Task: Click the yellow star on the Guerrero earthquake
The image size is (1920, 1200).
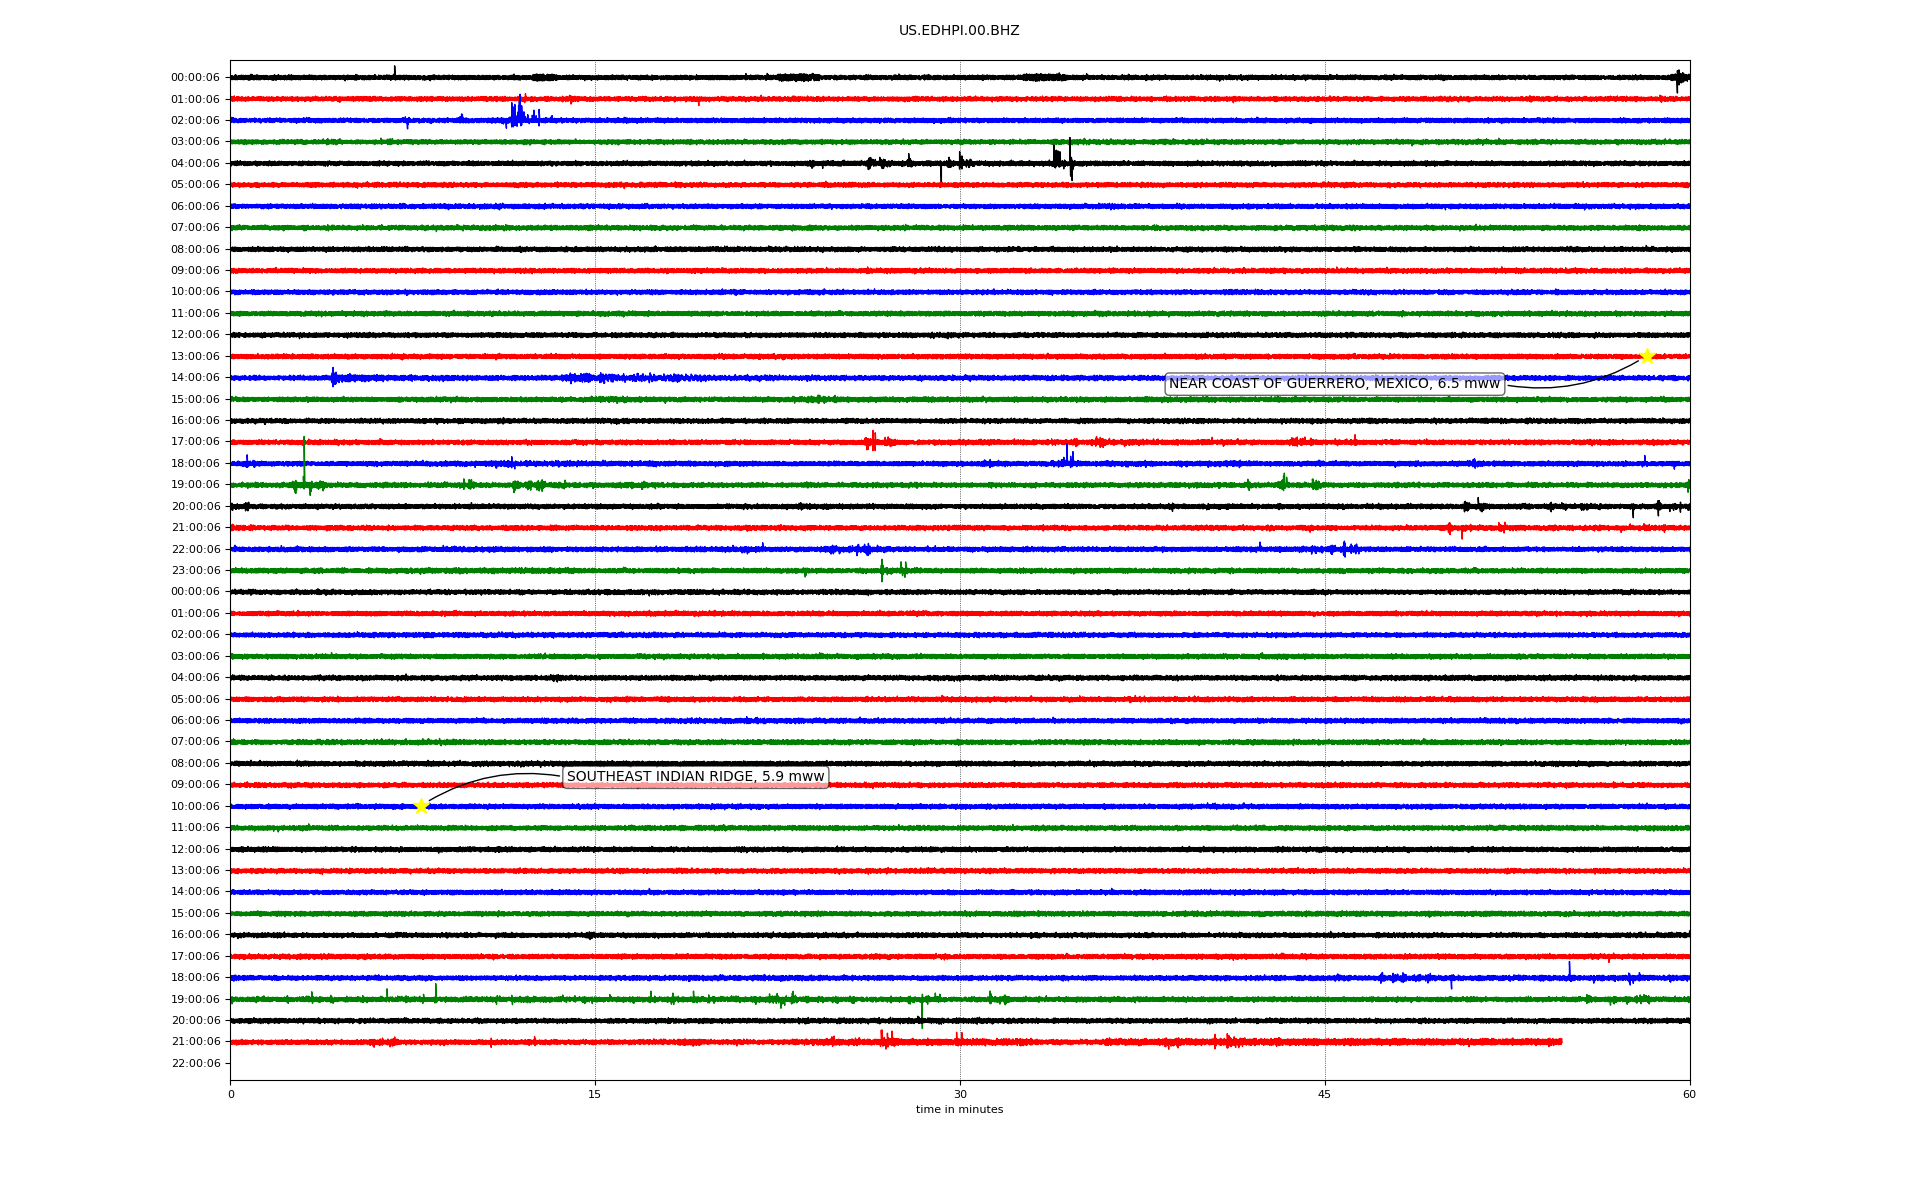Action: 1647,357
